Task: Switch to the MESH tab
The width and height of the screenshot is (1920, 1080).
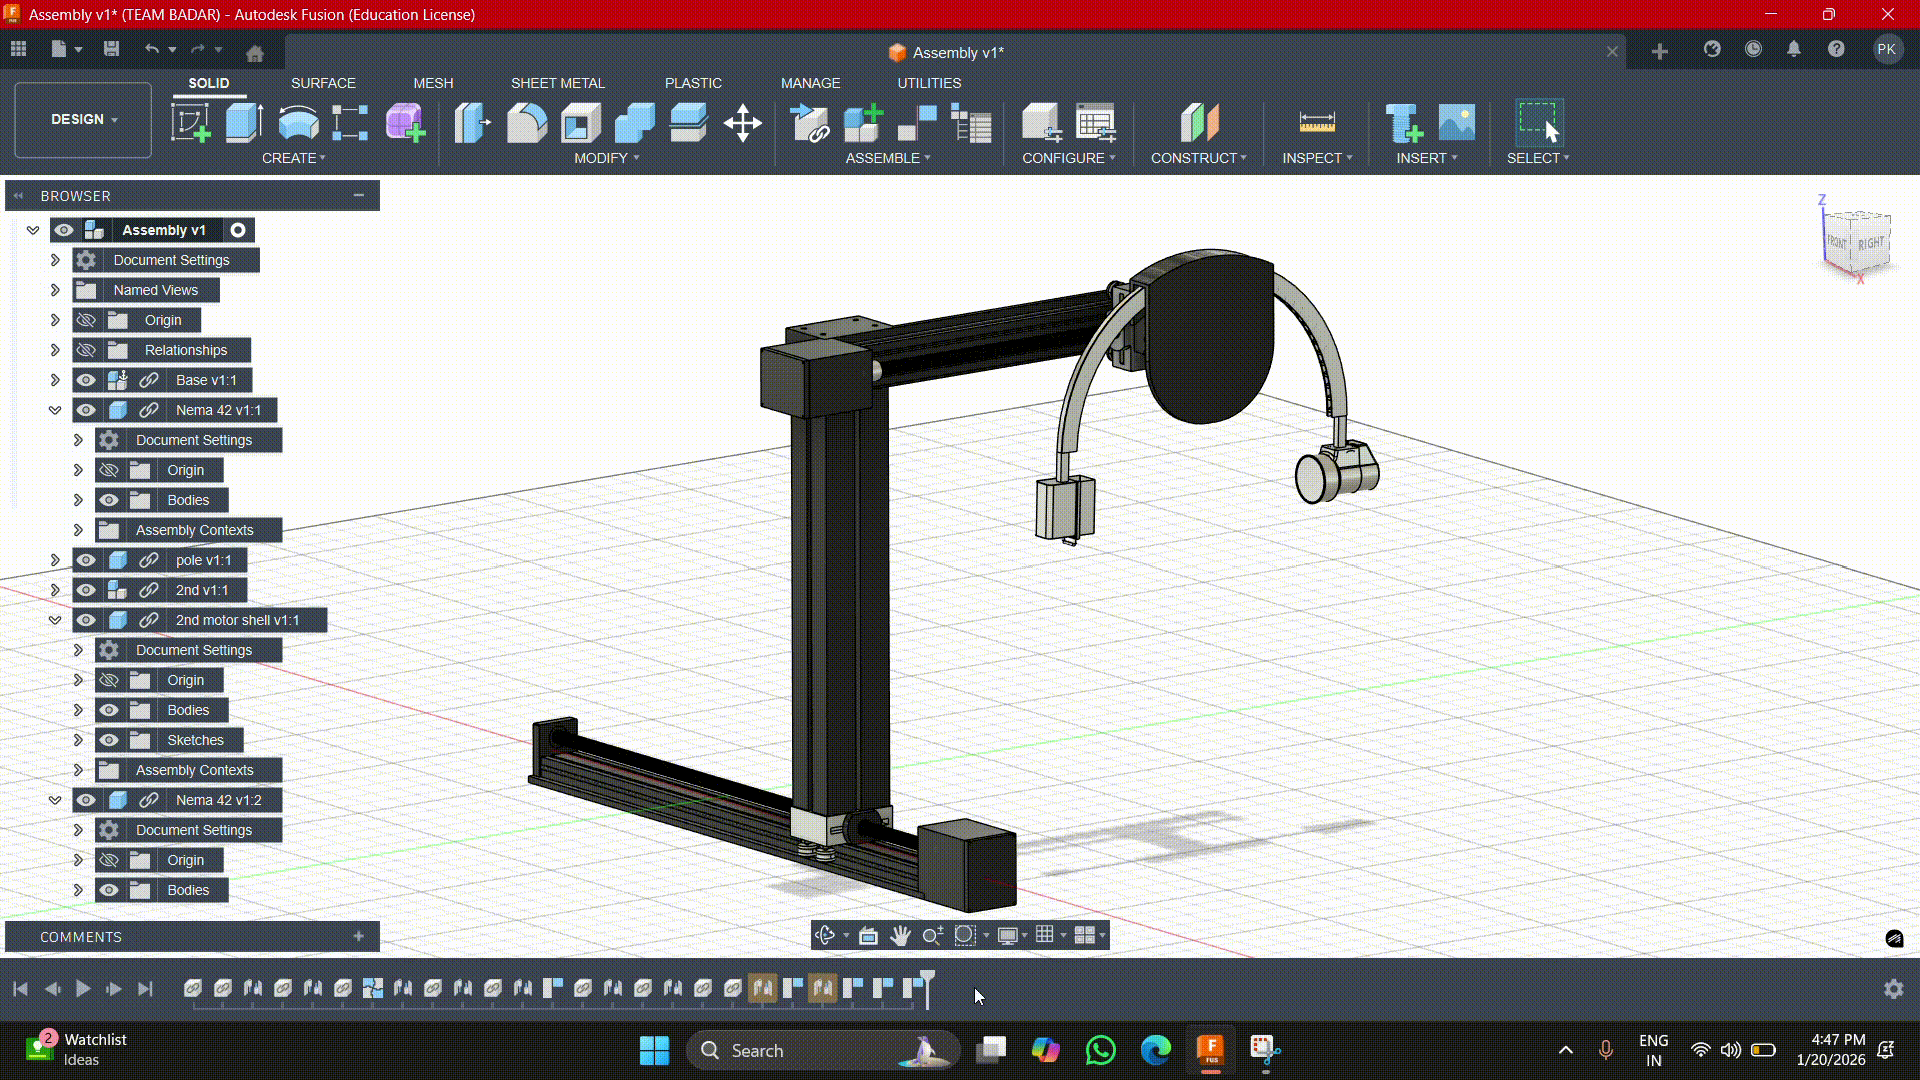Action: pyautogui.click(x=433, y=83)
